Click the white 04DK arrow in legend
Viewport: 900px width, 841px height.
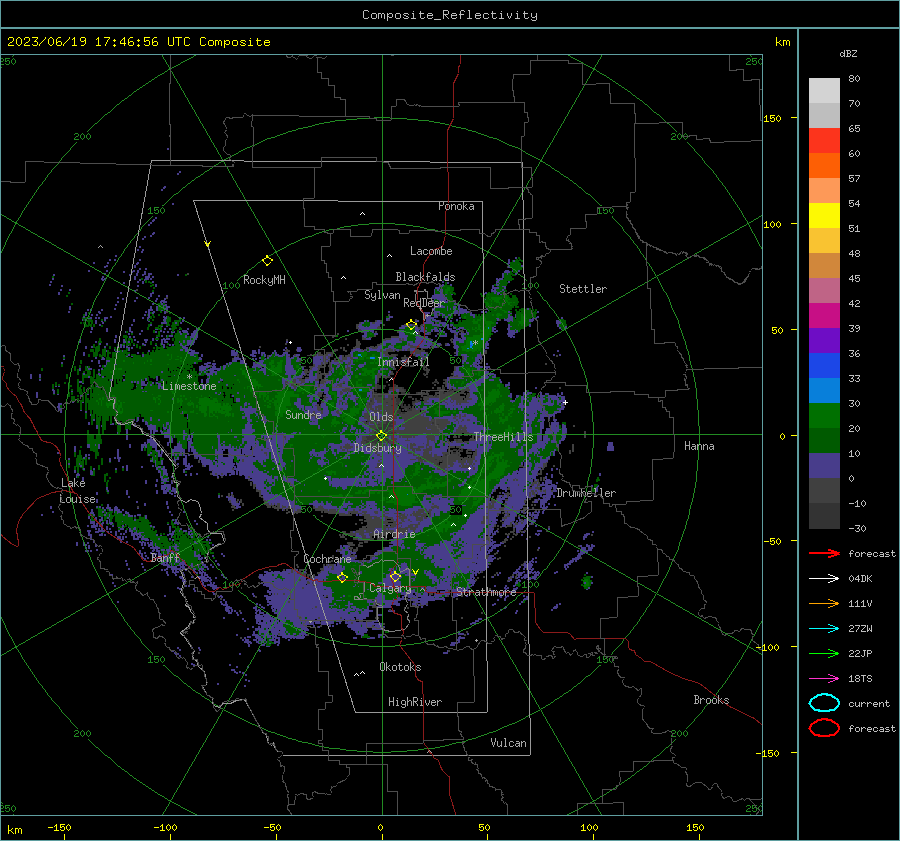[824, 579]
